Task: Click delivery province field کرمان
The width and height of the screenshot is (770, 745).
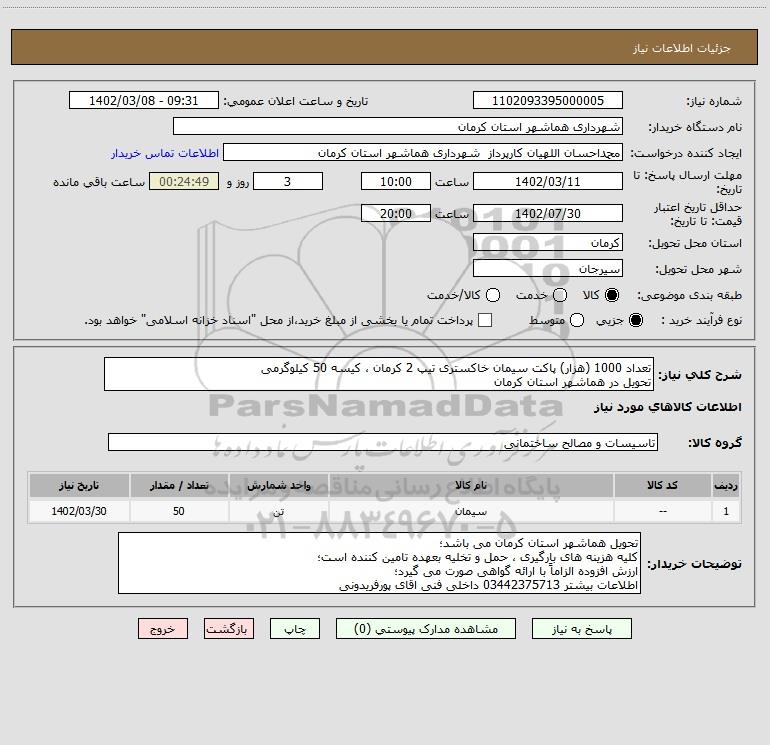Action: coord(548,243)
